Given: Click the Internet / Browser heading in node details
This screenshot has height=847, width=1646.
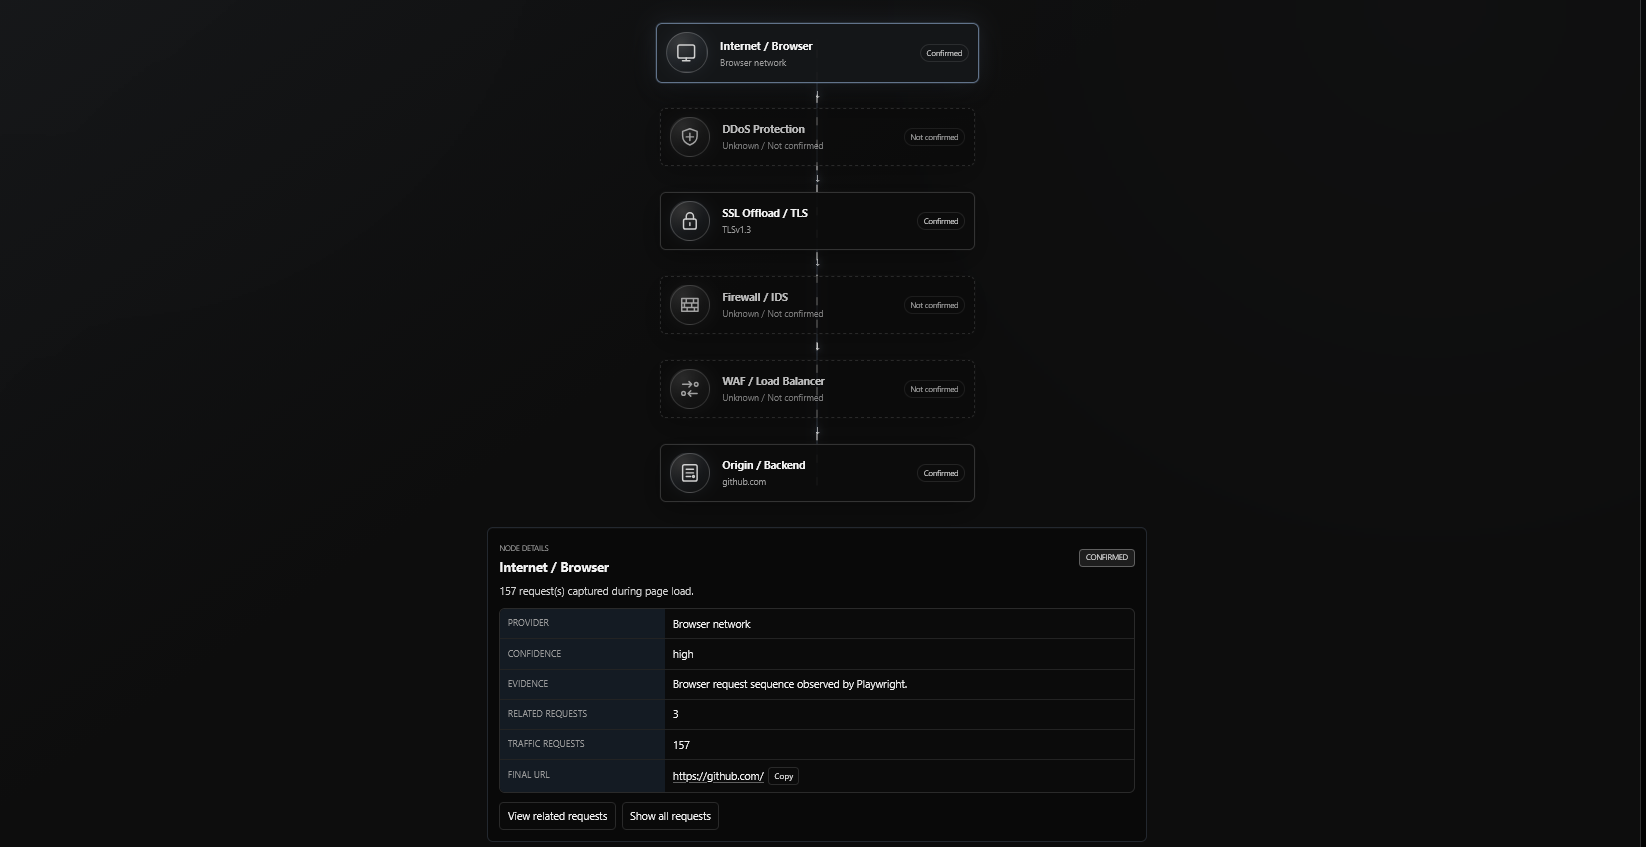Looking at the screenshot, I should [554, 567].
